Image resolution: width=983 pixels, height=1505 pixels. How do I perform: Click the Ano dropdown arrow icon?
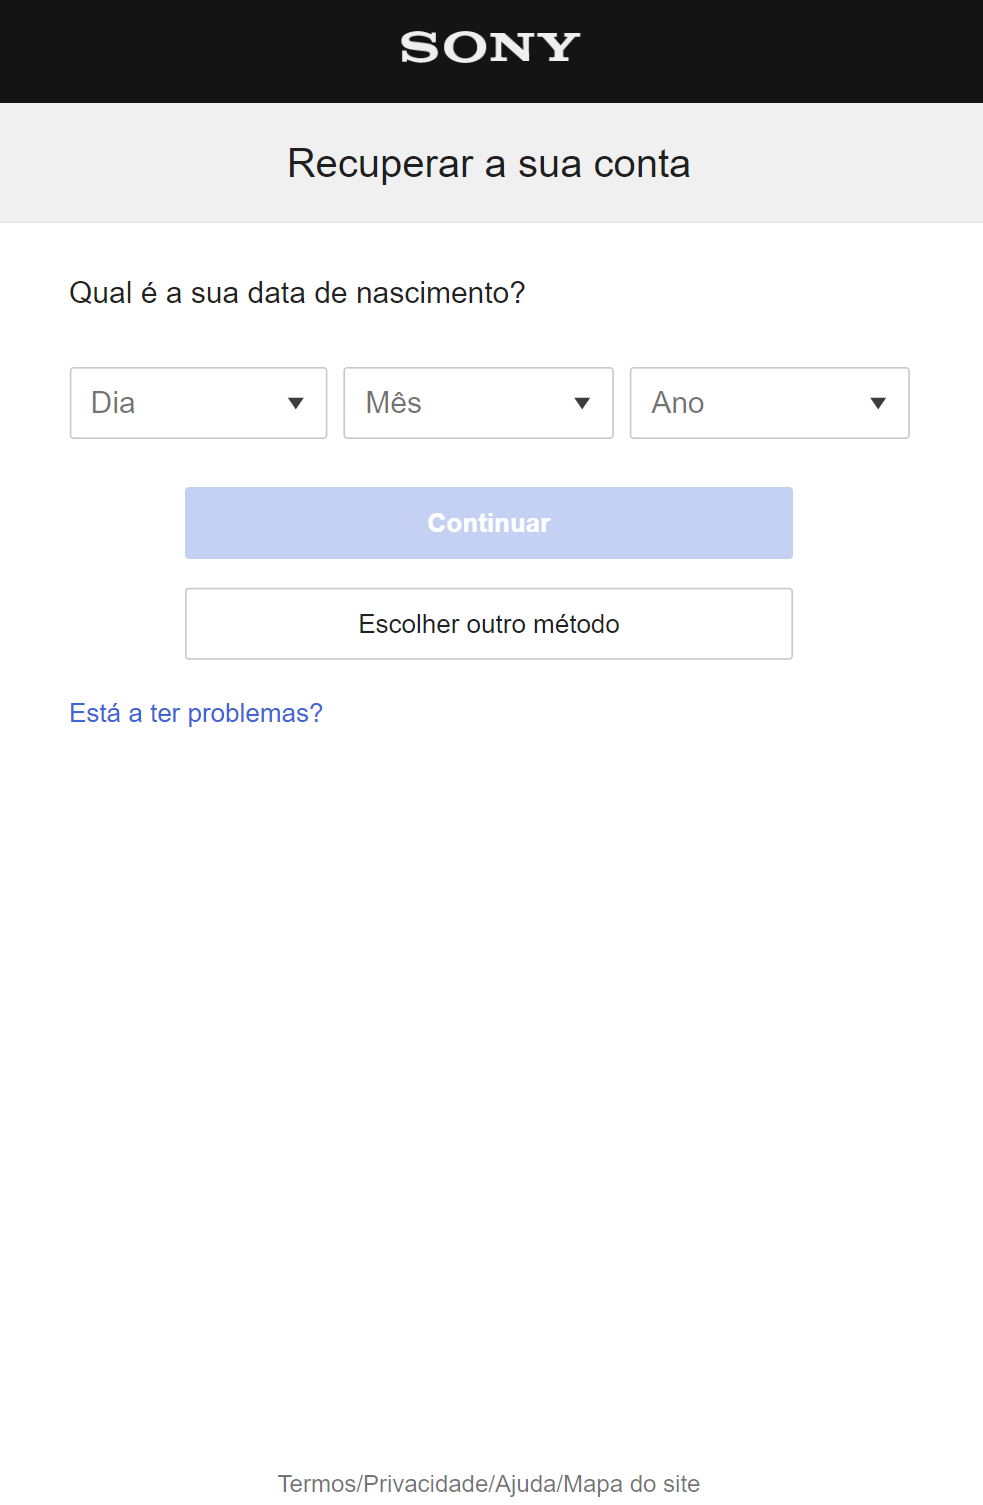point(878,403)
